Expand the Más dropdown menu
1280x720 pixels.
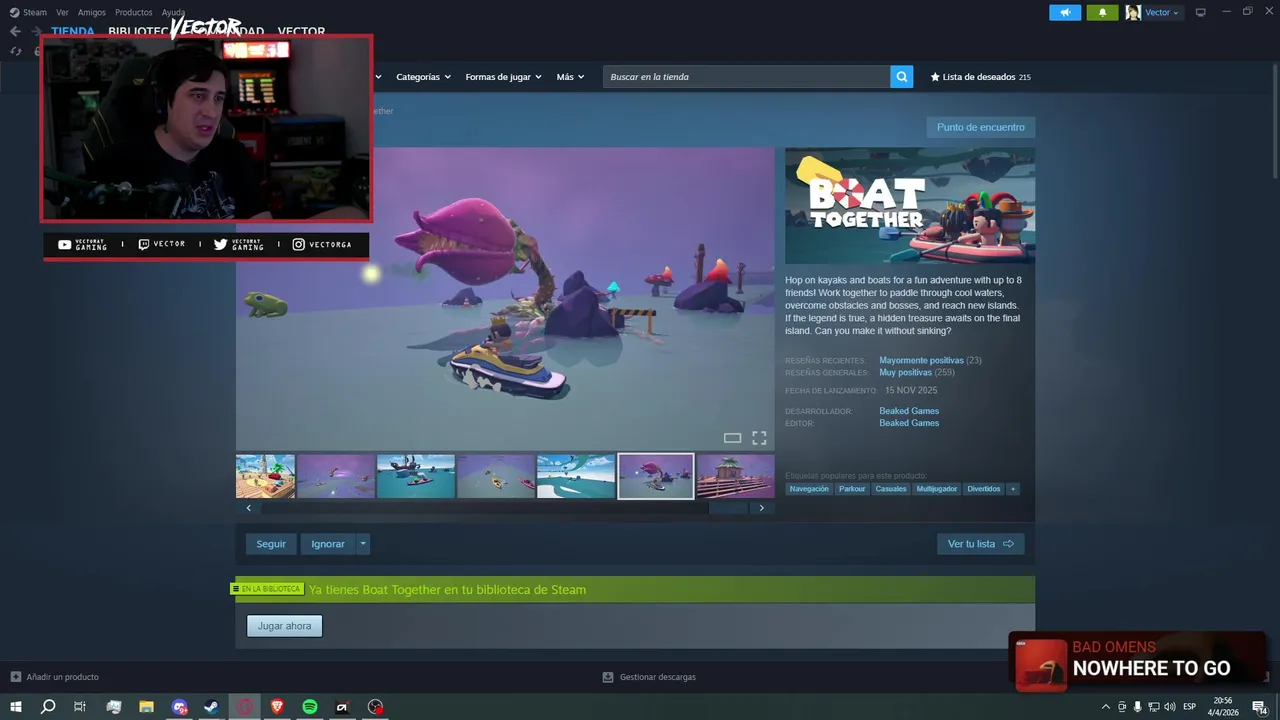(570, 77)
